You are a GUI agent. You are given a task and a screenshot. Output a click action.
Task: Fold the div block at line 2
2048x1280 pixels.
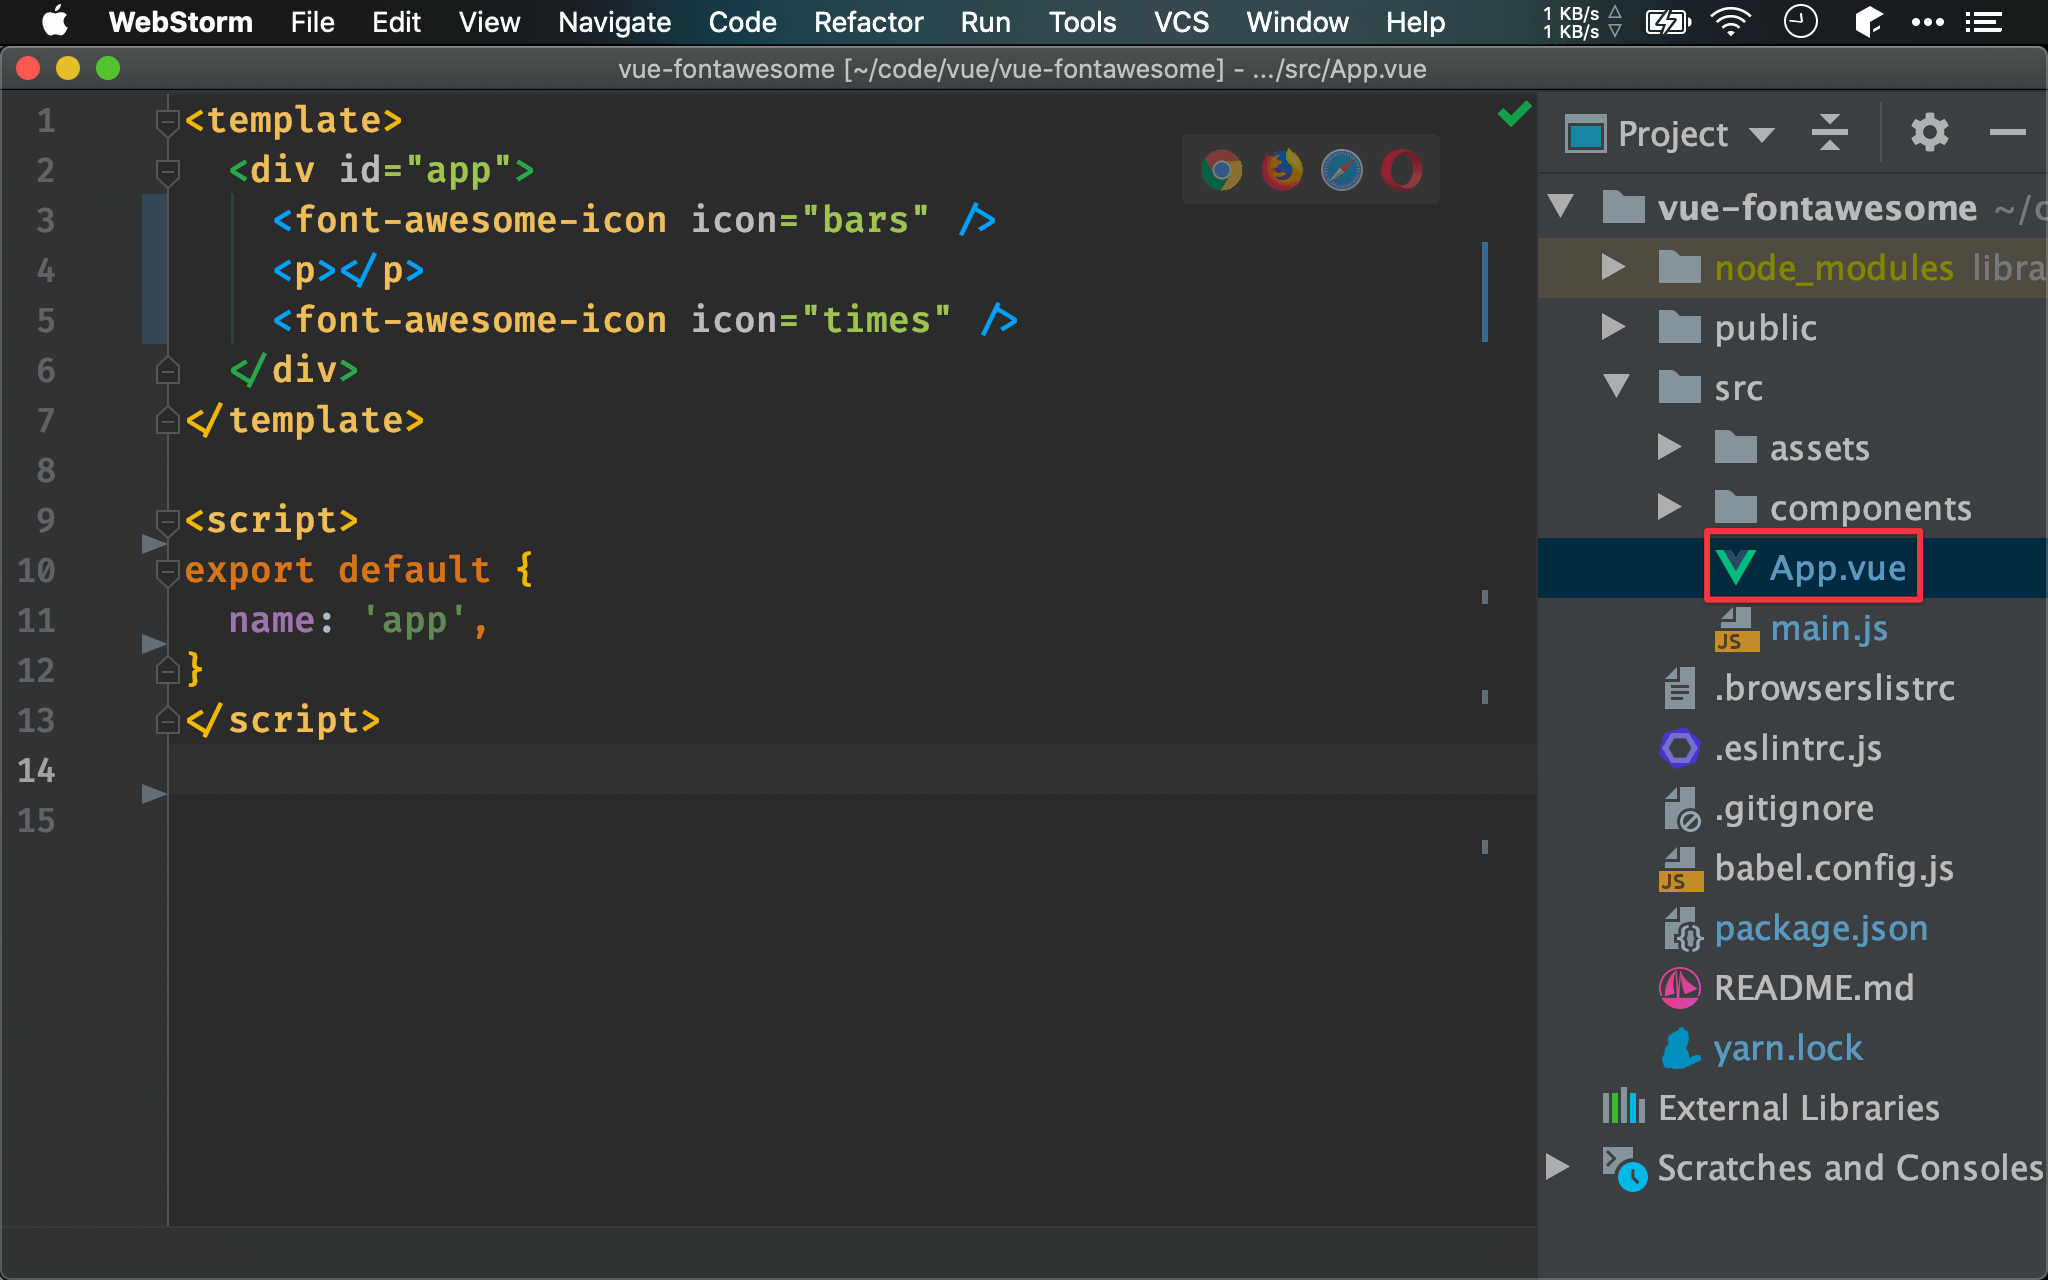tap(167, 171)
